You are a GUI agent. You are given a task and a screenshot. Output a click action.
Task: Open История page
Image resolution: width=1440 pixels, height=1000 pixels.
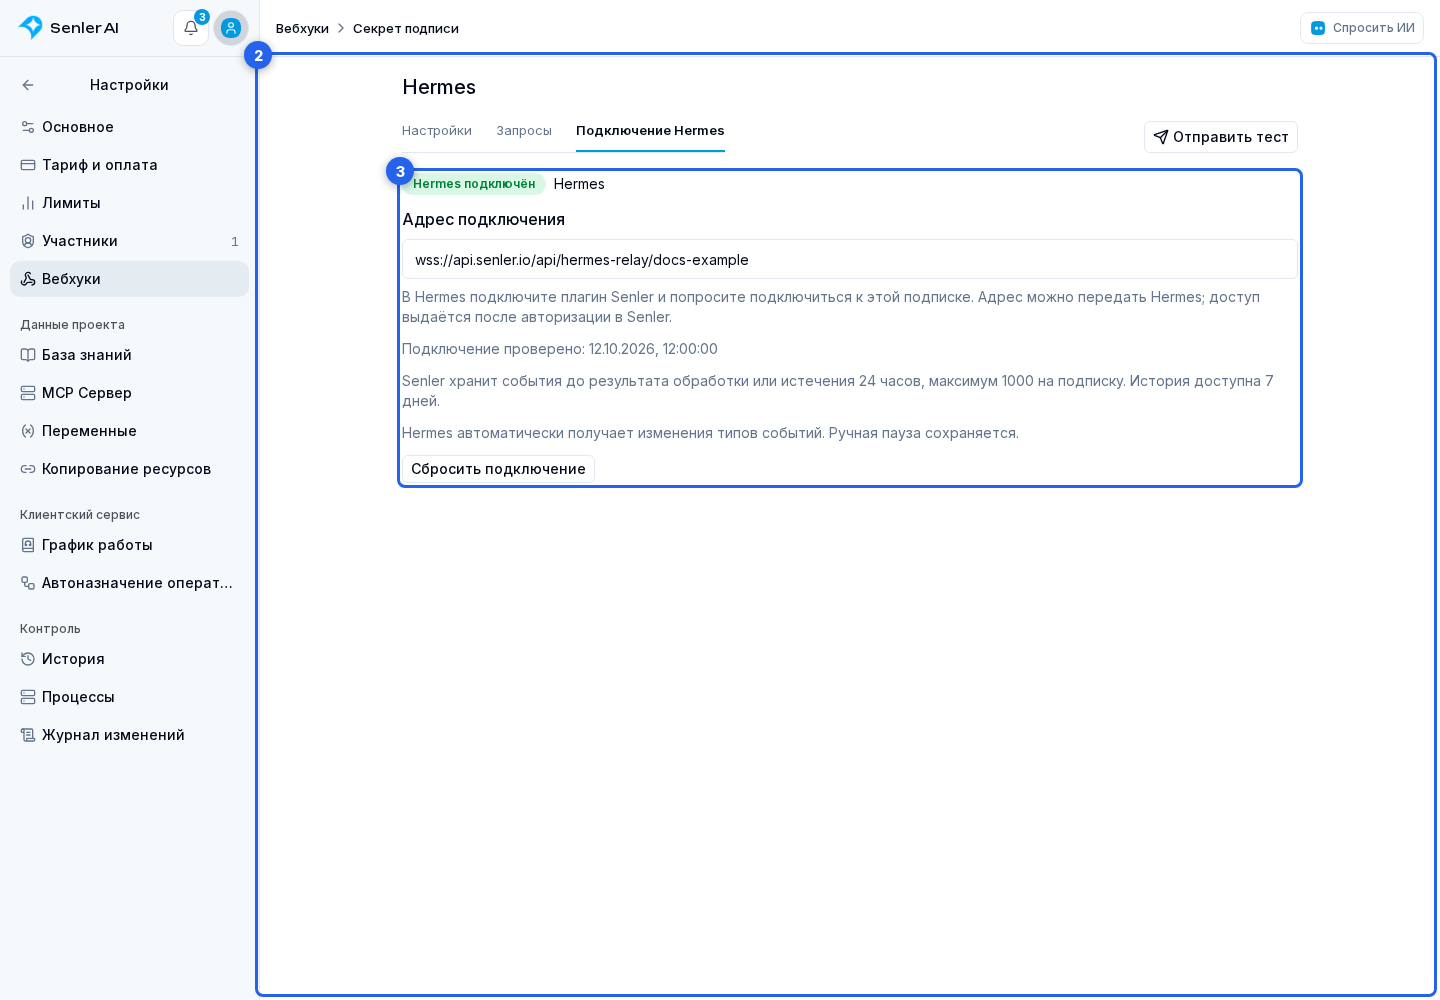point(129,659)
